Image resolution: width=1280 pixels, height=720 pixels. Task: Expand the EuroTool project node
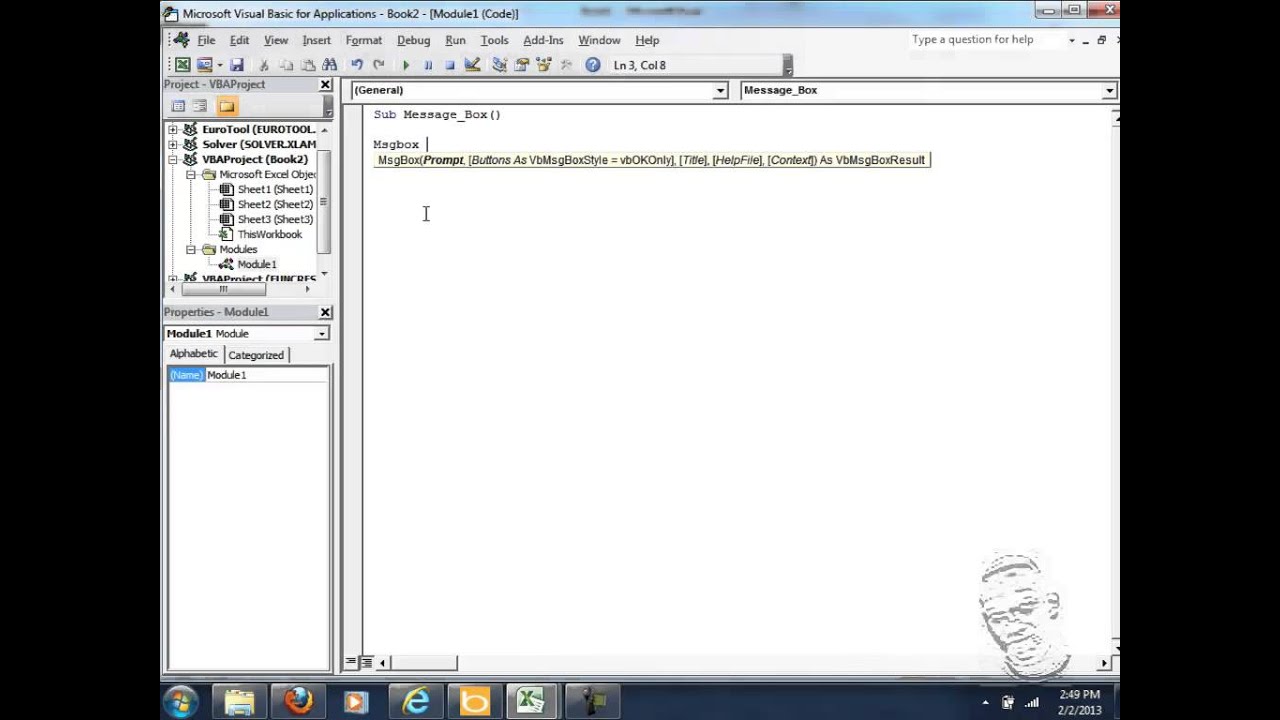coord(173,129)
